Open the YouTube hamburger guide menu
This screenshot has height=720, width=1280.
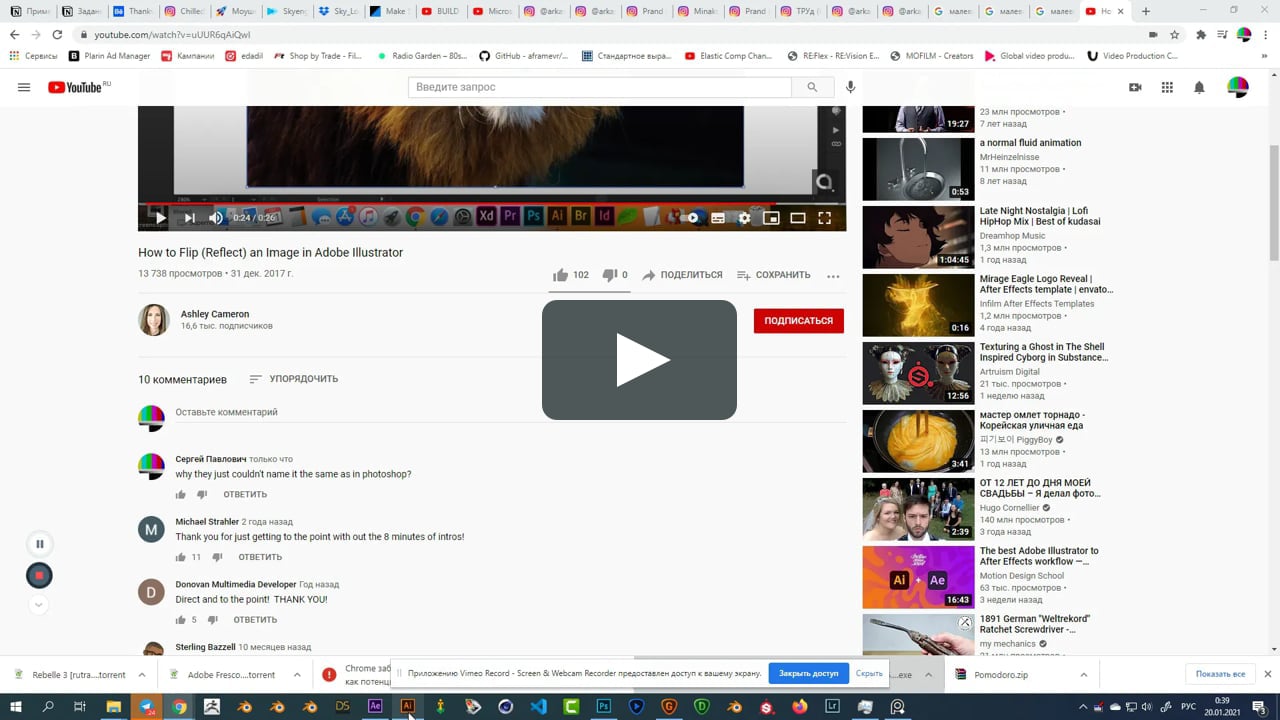pos(24,87)
